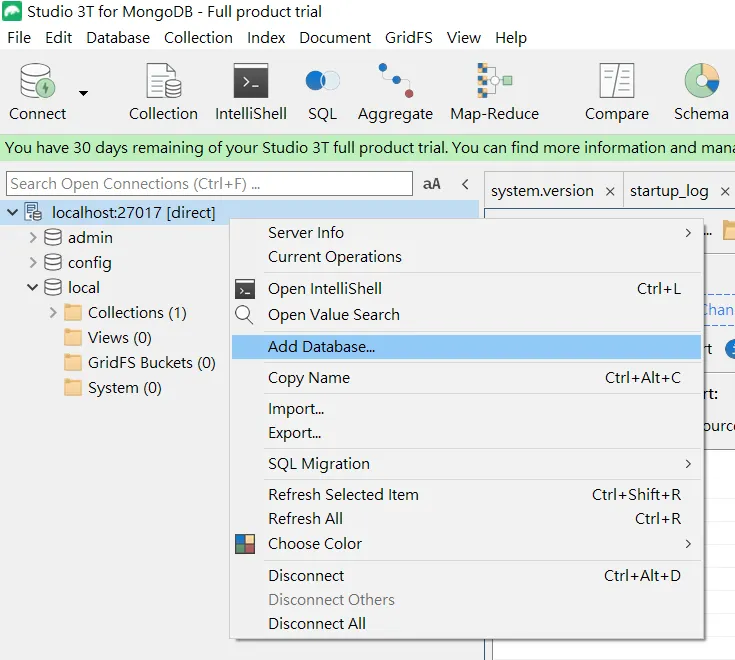Open the SQL query tool
735x660 pixels.
pos(322,82)
